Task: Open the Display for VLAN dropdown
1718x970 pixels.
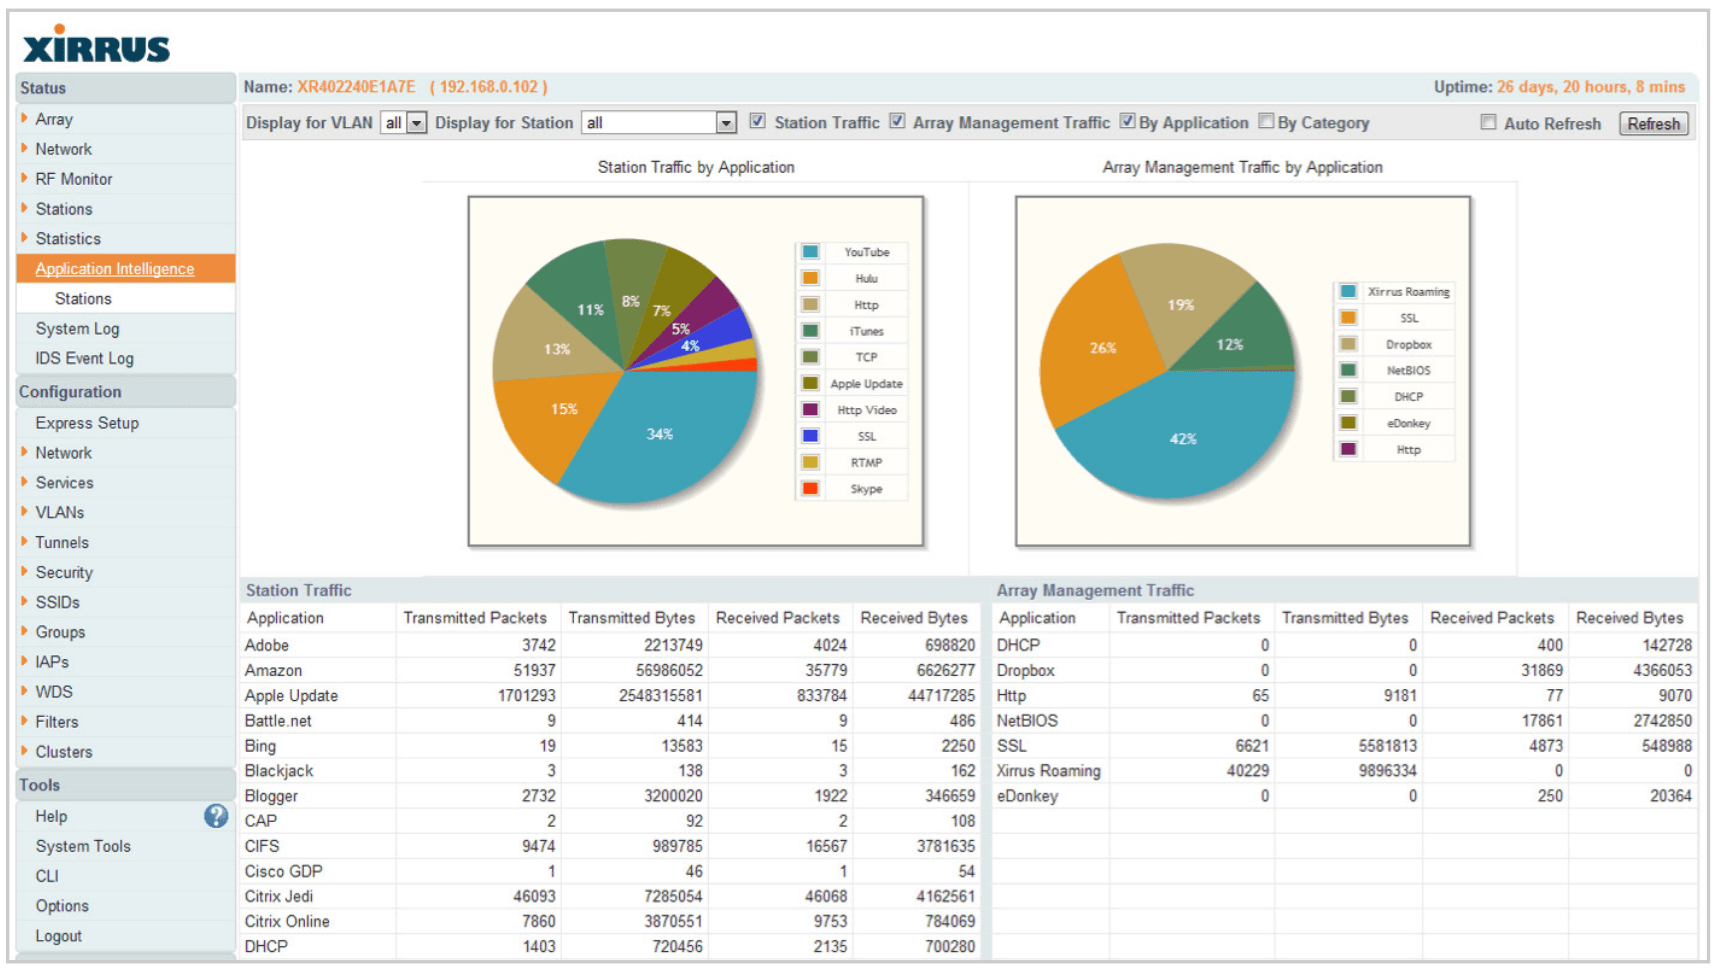Action: (404, 123)
